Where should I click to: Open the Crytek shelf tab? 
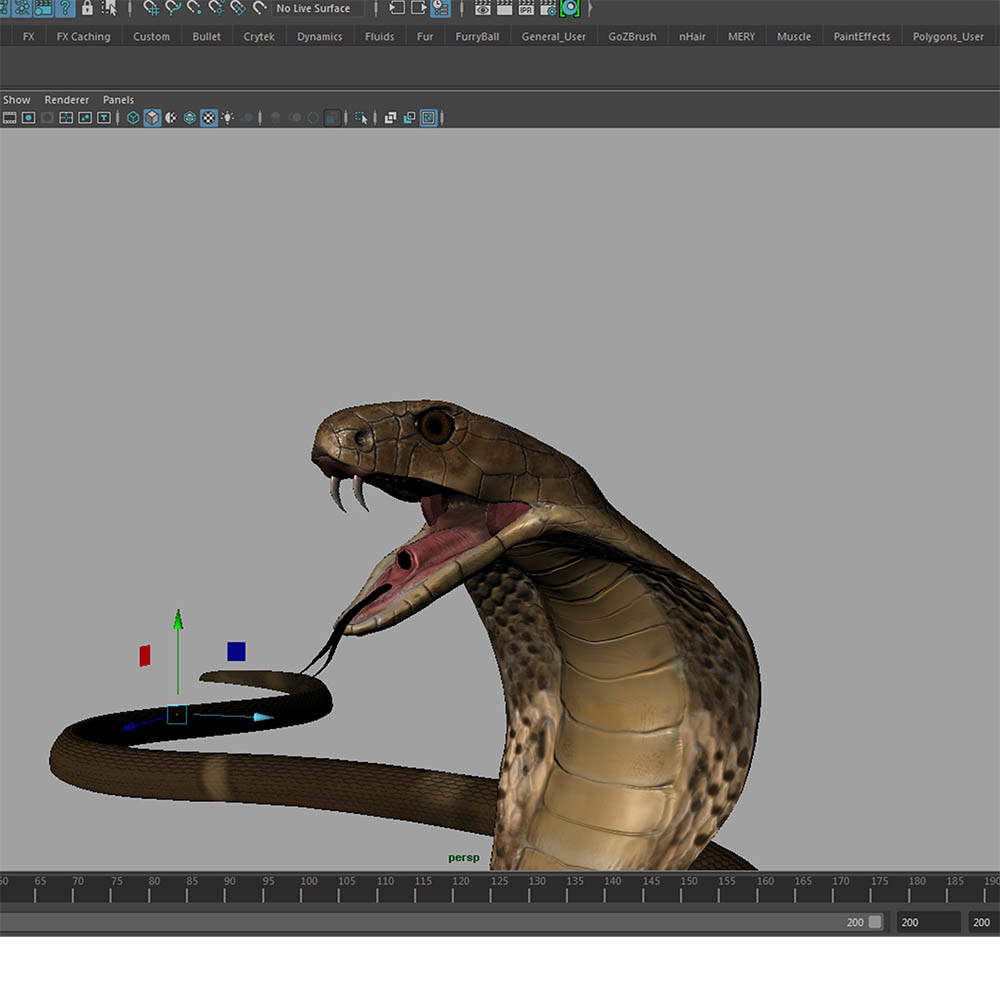tap(259, 36)
